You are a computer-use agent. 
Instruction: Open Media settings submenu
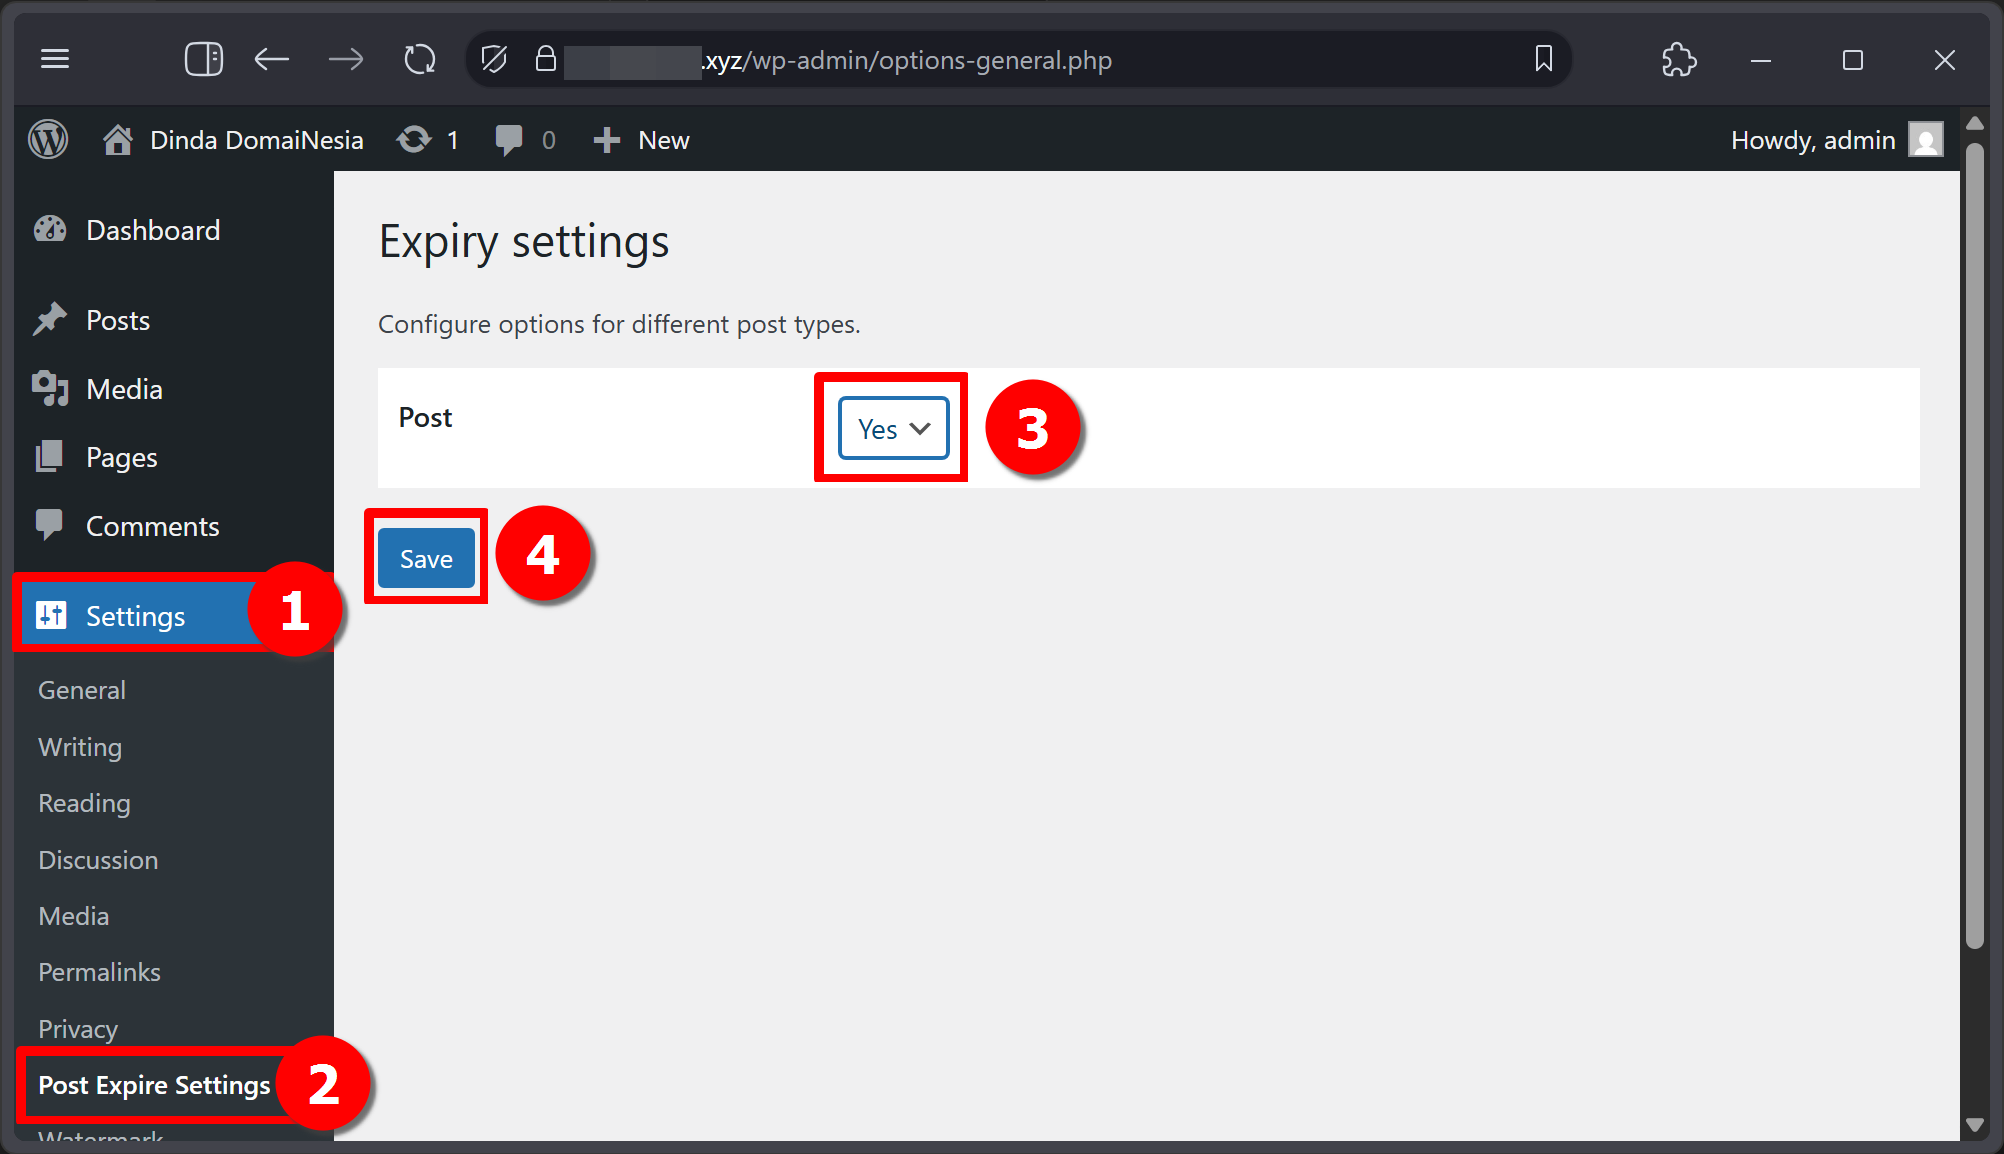[x=74, y=916]
